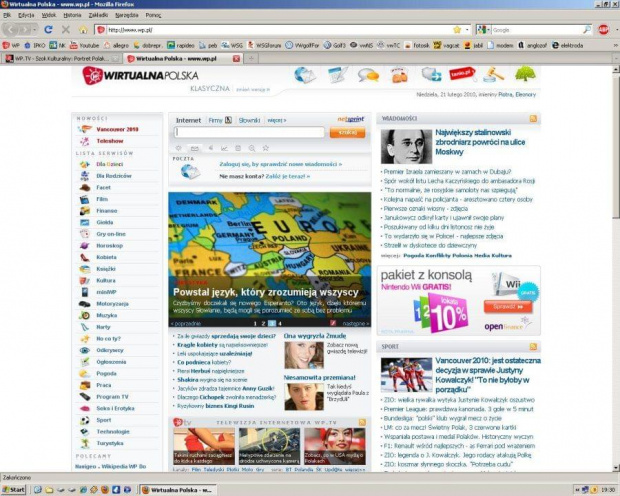Open the mail envelope icon in header
Screen dimensions: 620x496
click(305, 75)
